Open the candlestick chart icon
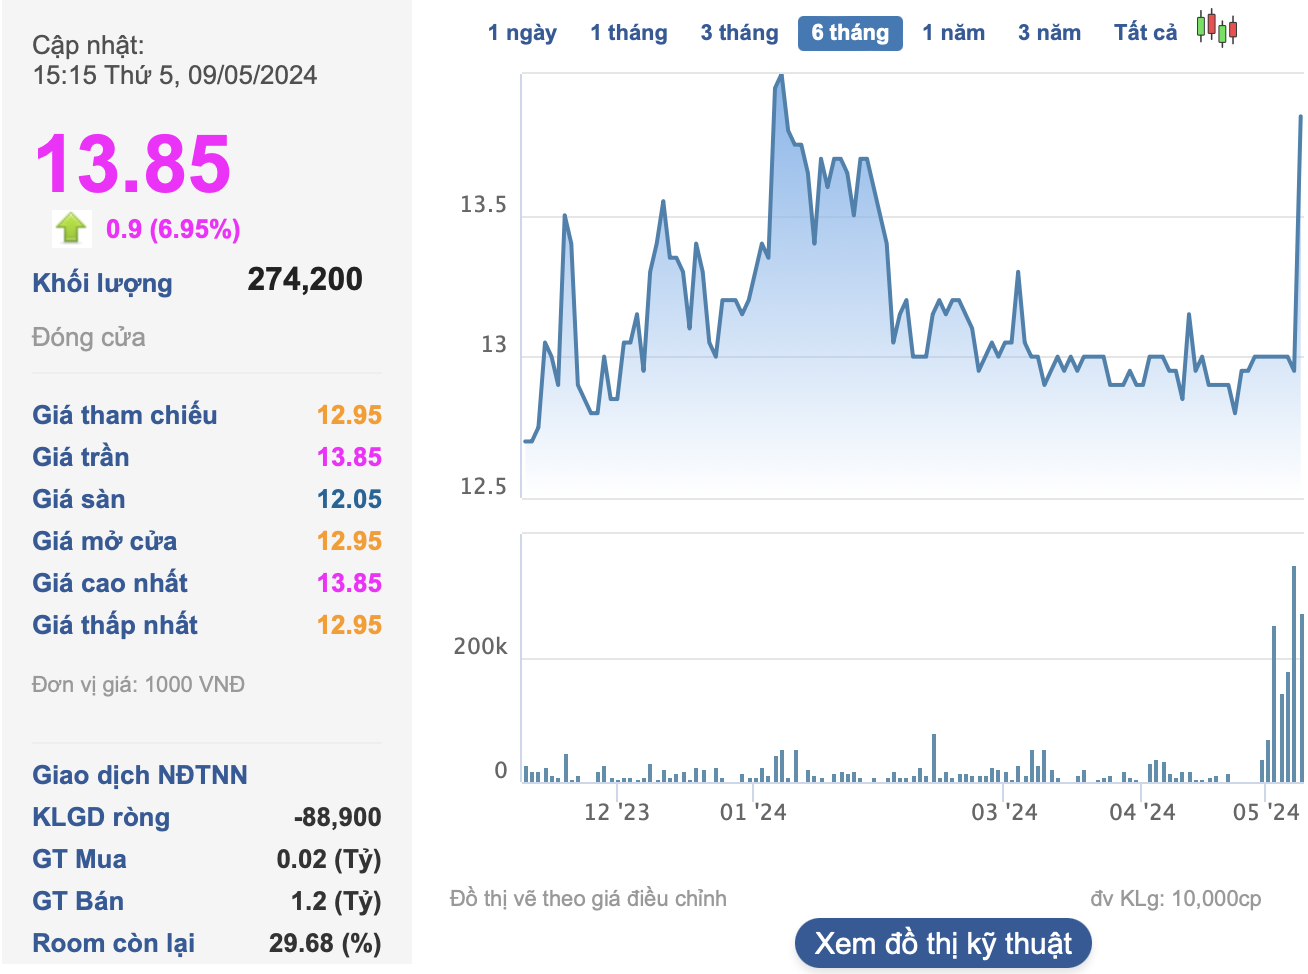The image size is (1308, 974). click(1217, 28)
